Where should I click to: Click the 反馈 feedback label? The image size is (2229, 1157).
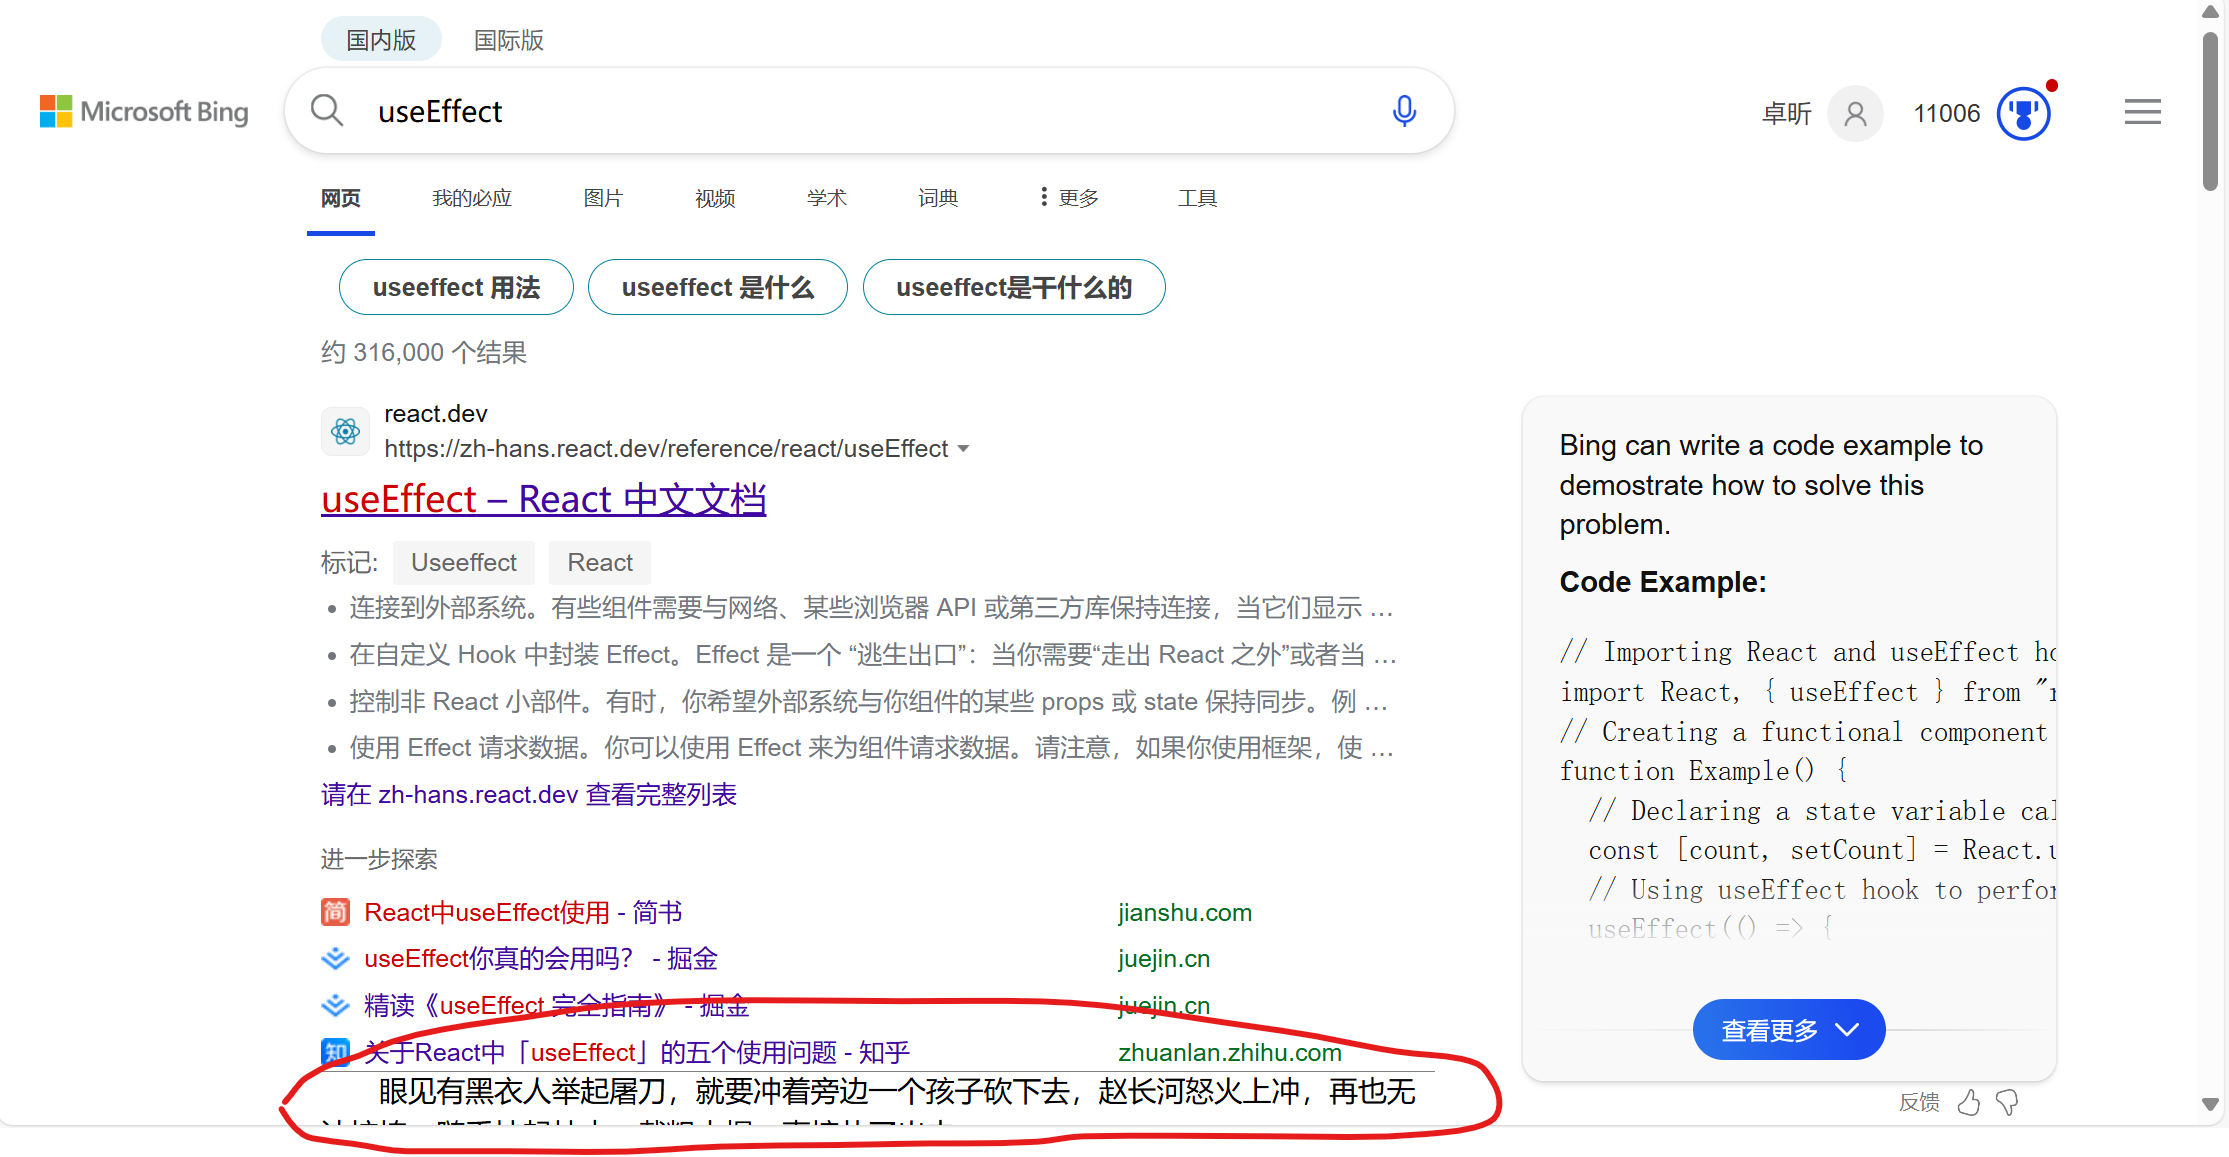(x=1919, y=1102)
